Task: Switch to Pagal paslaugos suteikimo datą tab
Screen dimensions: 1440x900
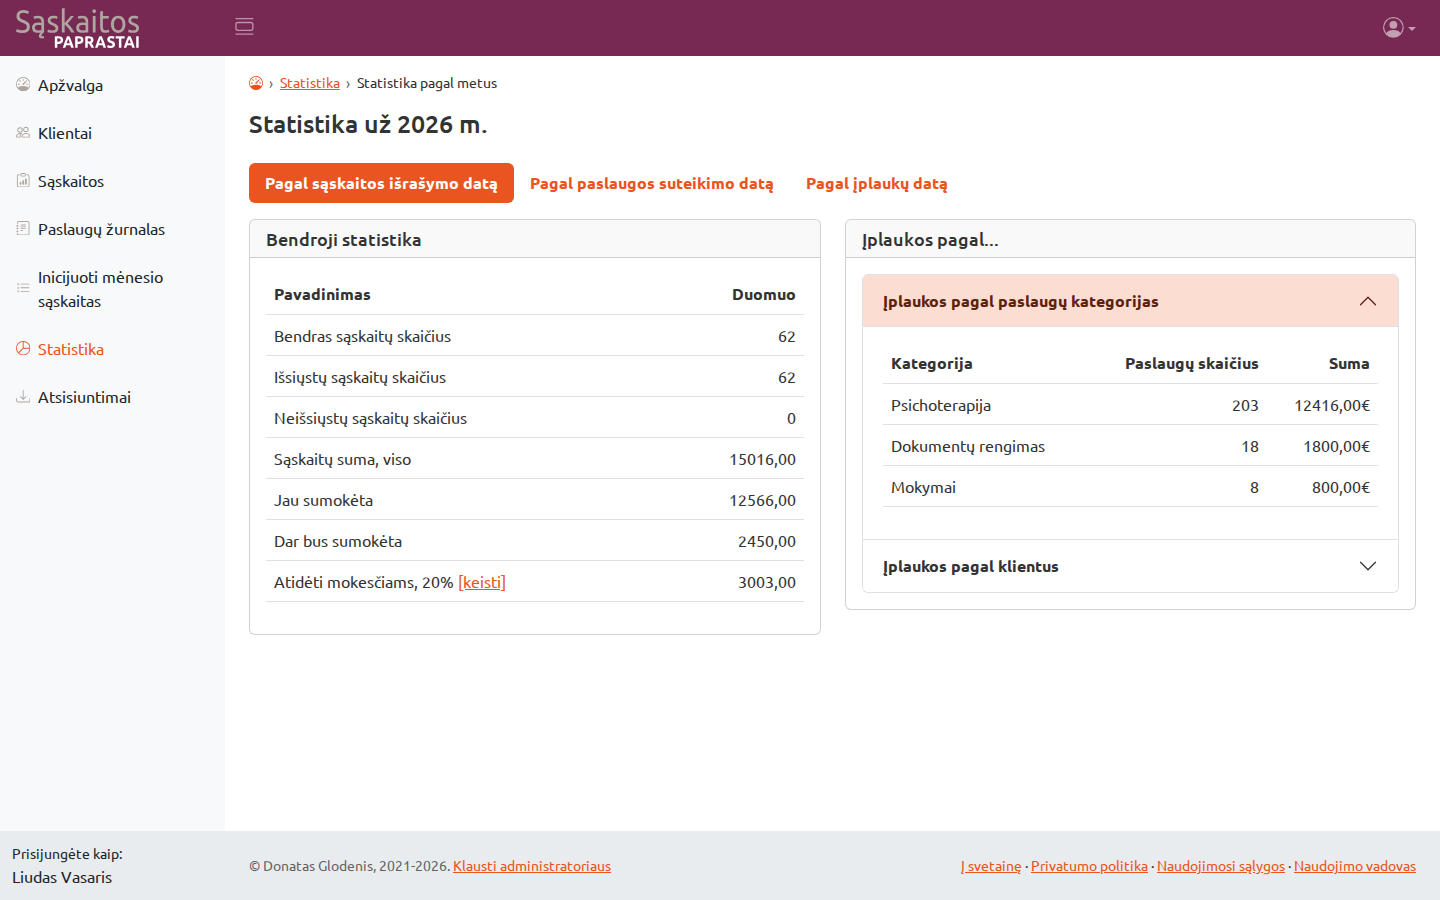Action: (x=652, y=183)
